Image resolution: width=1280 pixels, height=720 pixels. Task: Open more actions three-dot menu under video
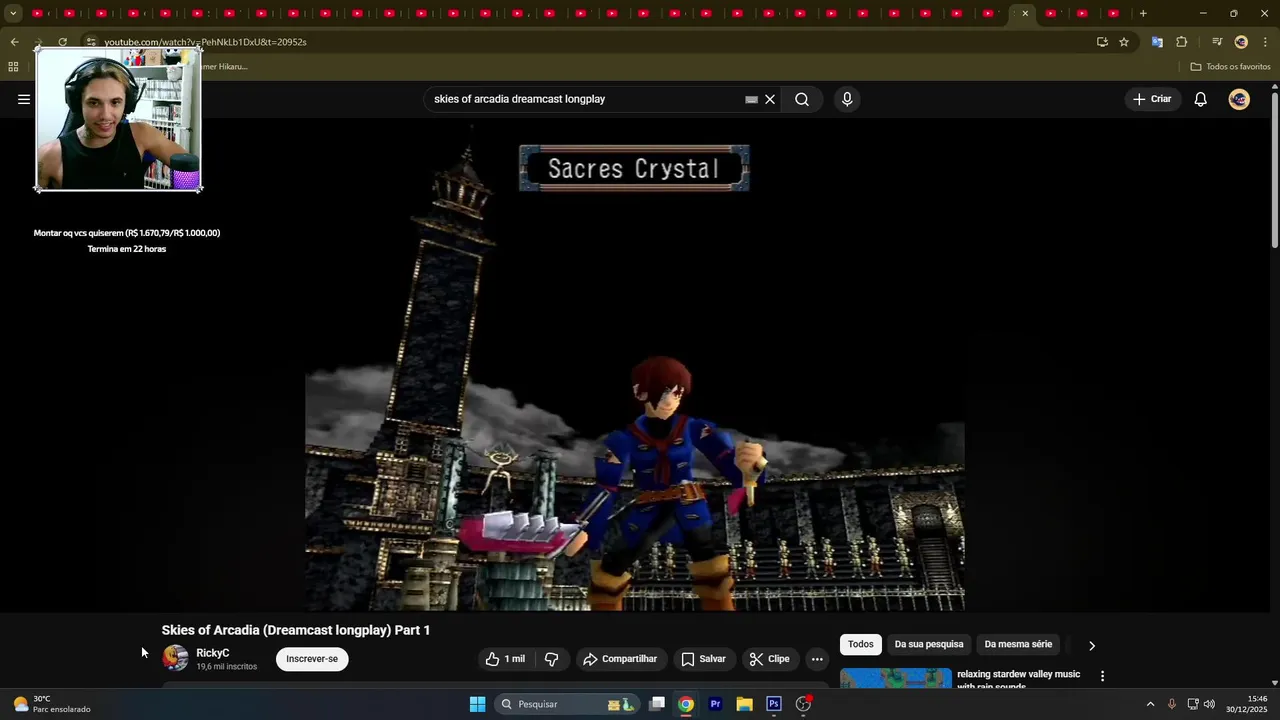(x=817, y=659)
